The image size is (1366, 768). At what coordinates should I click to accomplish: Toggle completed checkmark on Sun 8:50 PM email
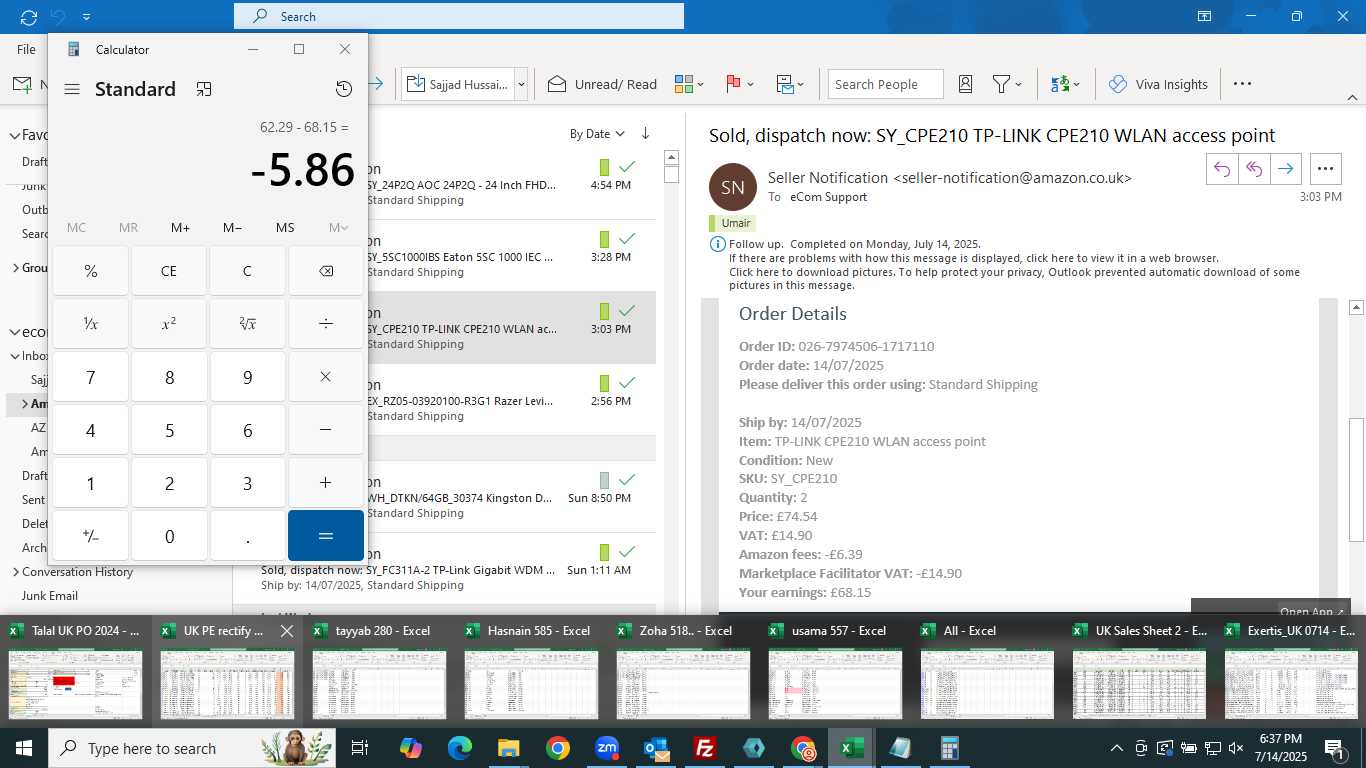[x=627, y=480]
